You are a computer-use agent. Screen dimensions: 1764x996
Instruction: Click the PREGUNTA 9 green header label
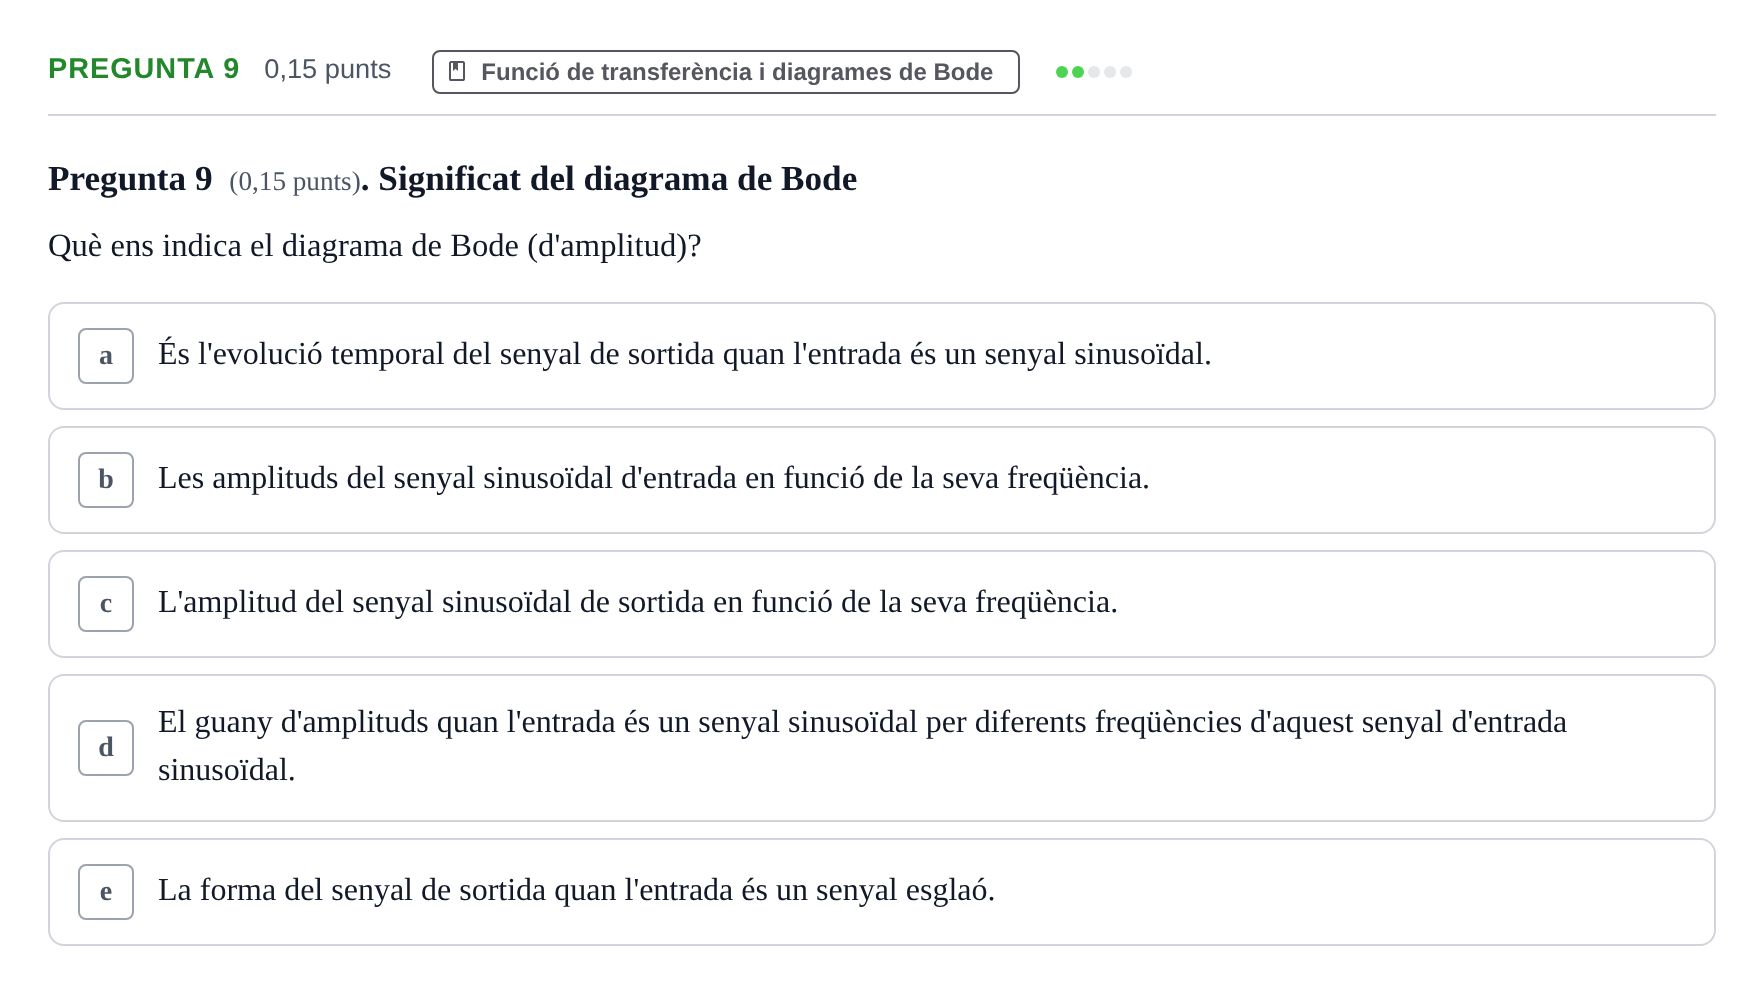[144, 69]
